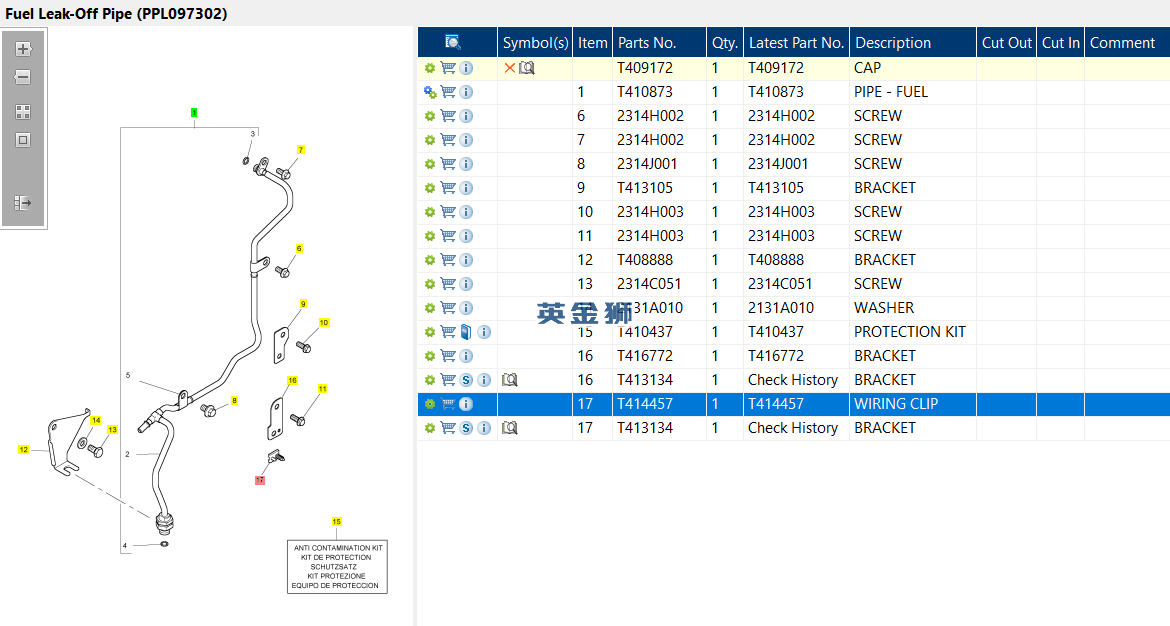This screenshot has width=1170, height=626.
Task: Select green callout 1 in the diagram
Action: click(x=194, y=113)
